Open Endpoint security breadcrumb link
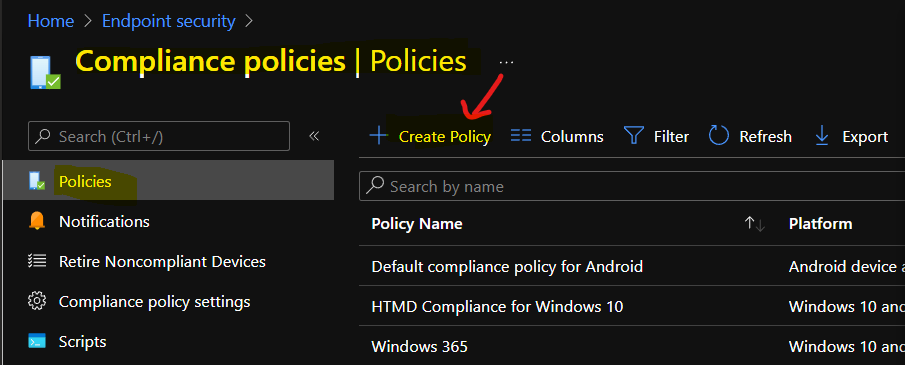This screenshot has height=365, width=905. pyautogui.click(x=169, y=21)
